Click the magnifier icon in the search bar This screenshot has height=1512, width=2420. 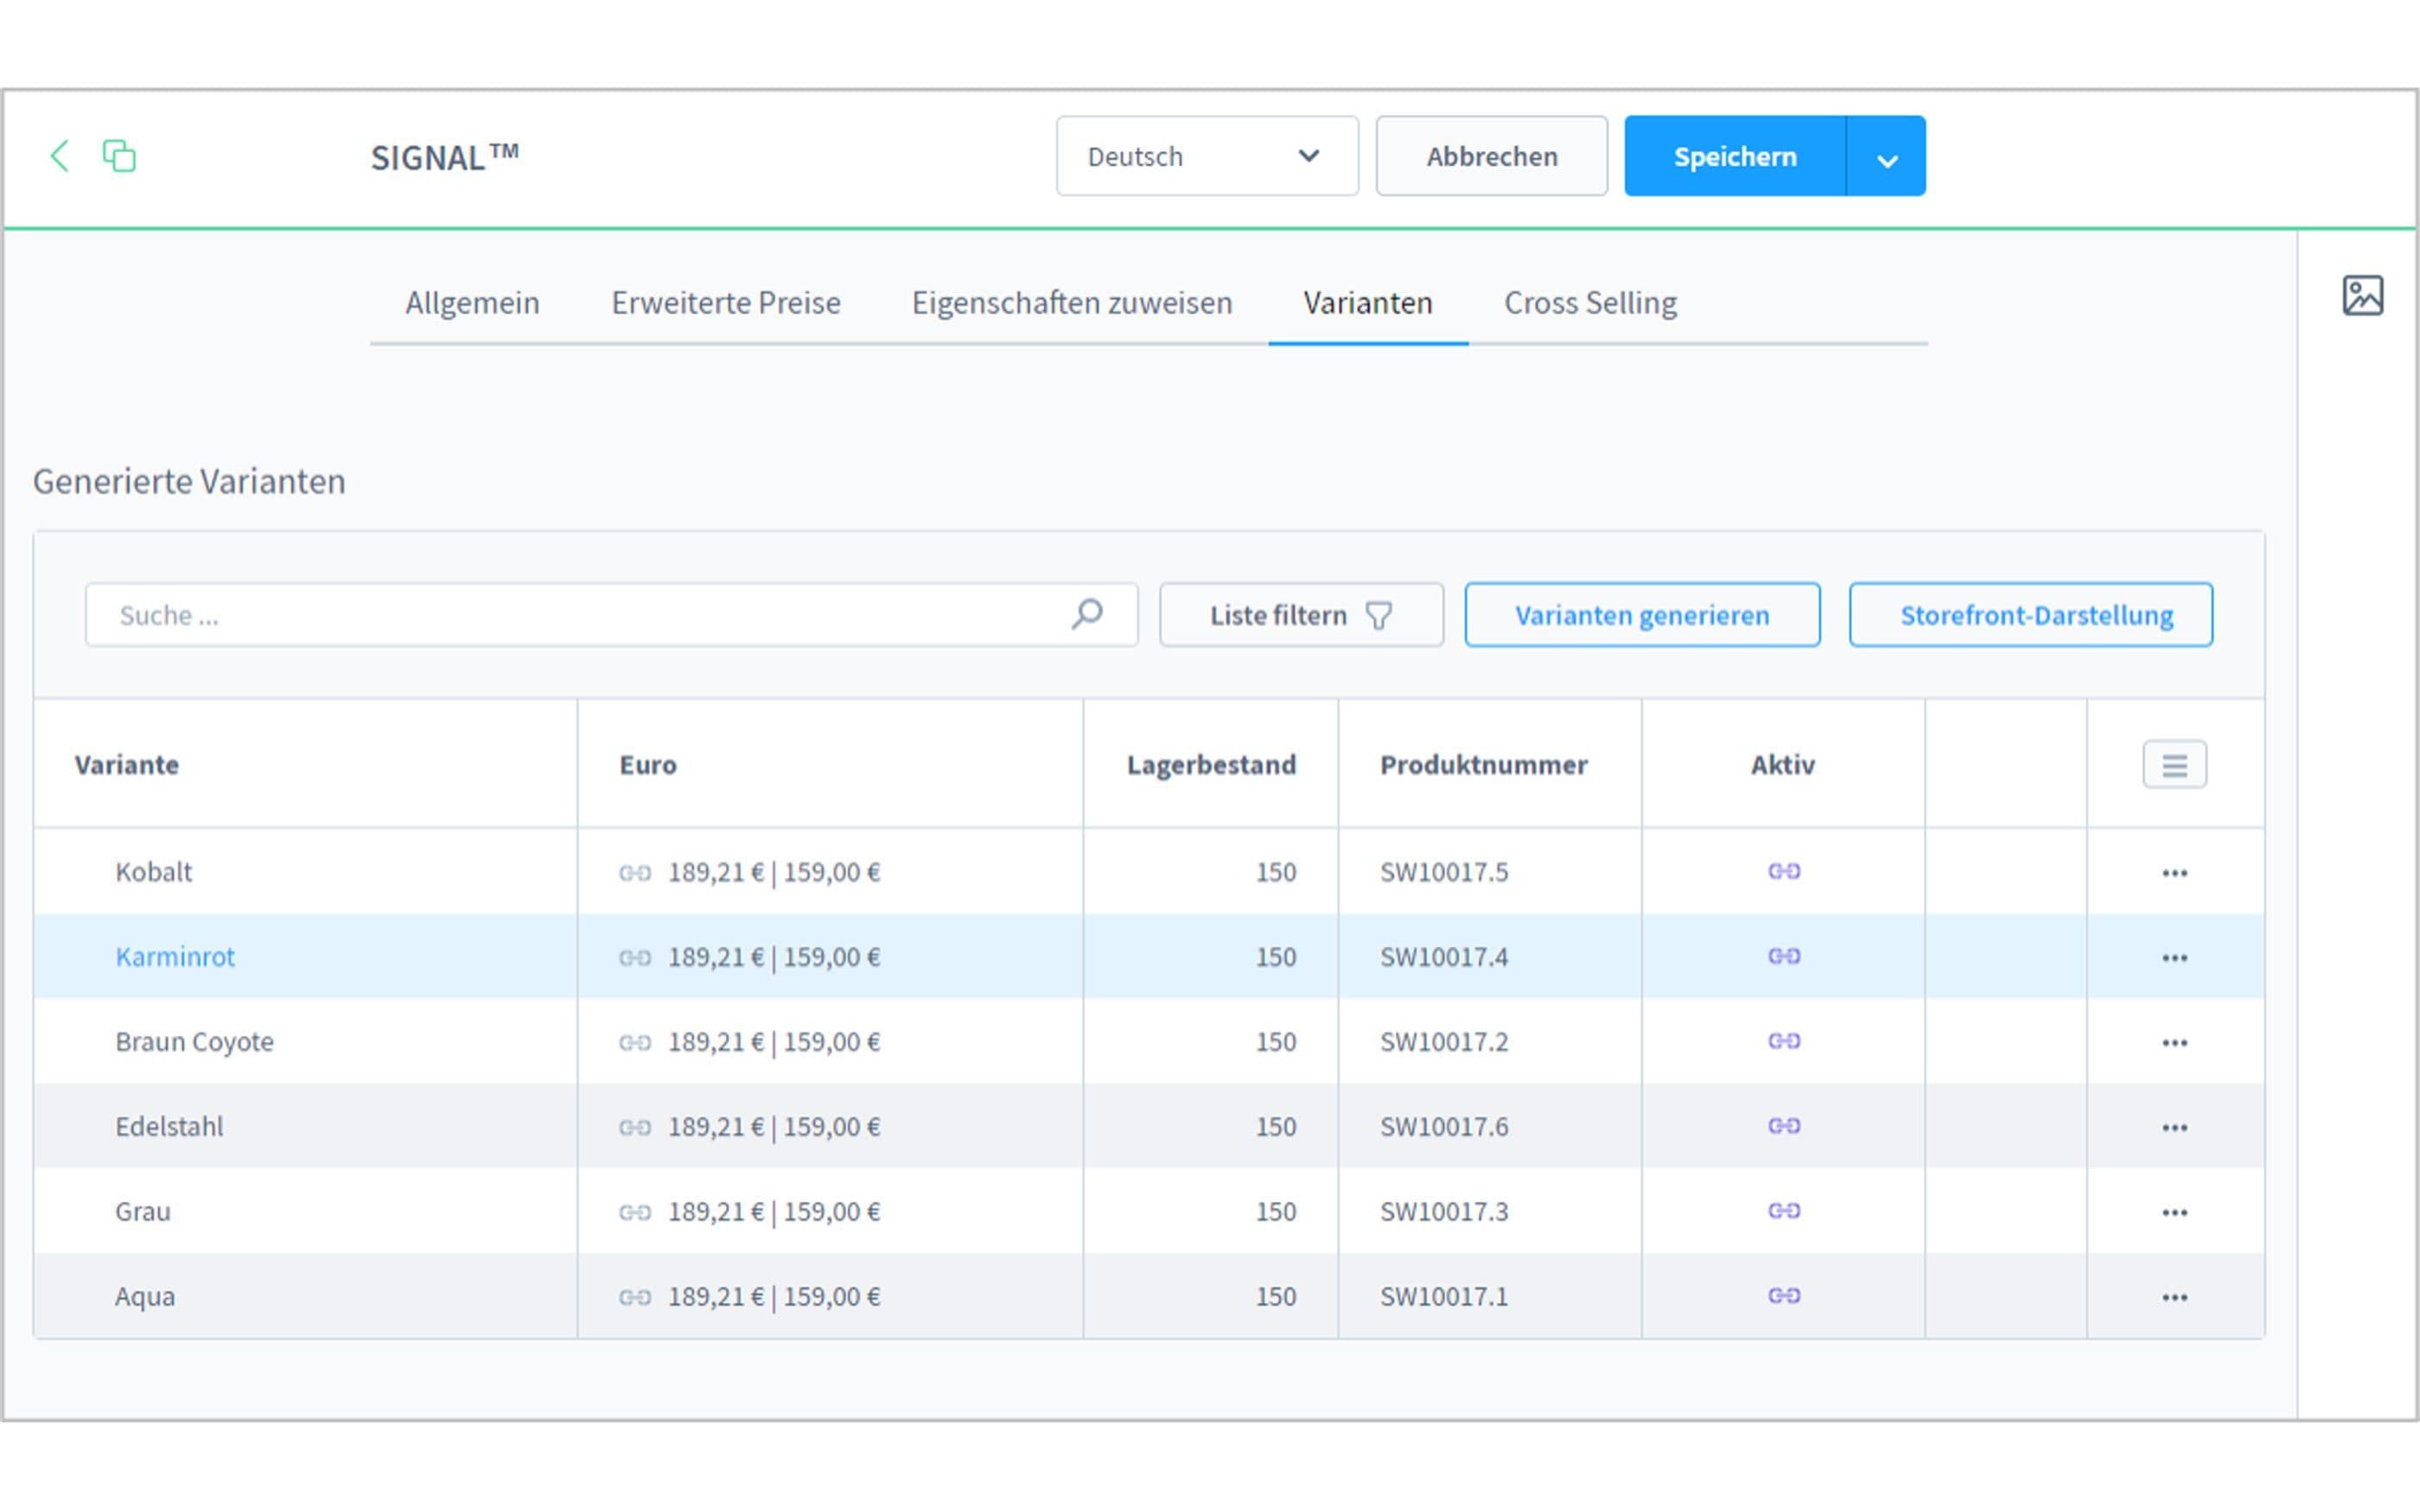click(x=1085, y=614)
